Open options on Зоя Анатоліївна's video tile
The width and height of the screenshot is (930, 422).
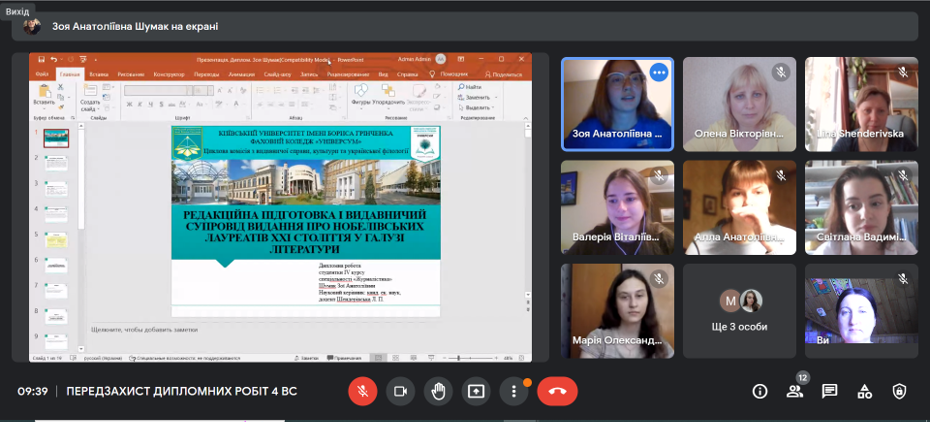coord(658,72)
